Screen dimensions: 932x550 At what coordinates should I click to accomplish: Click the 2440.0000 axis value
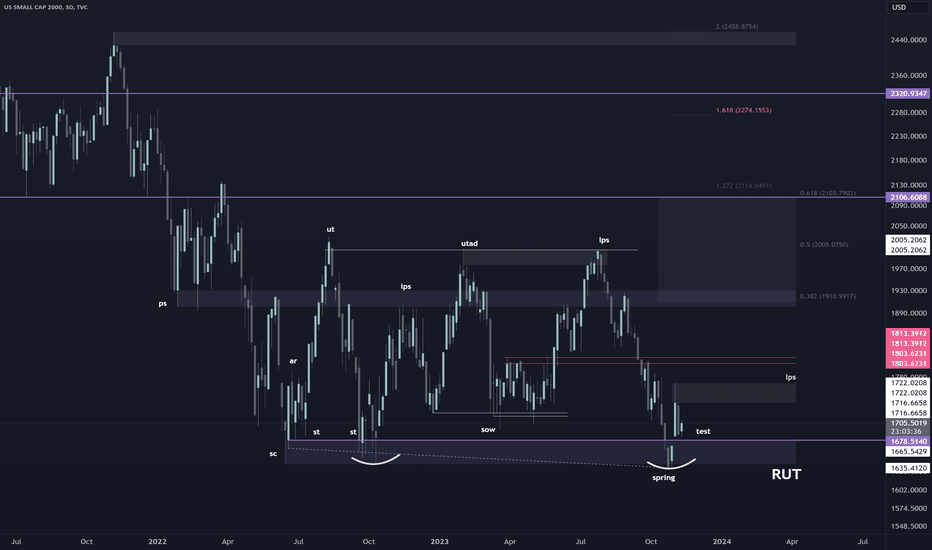pos(908,40)
